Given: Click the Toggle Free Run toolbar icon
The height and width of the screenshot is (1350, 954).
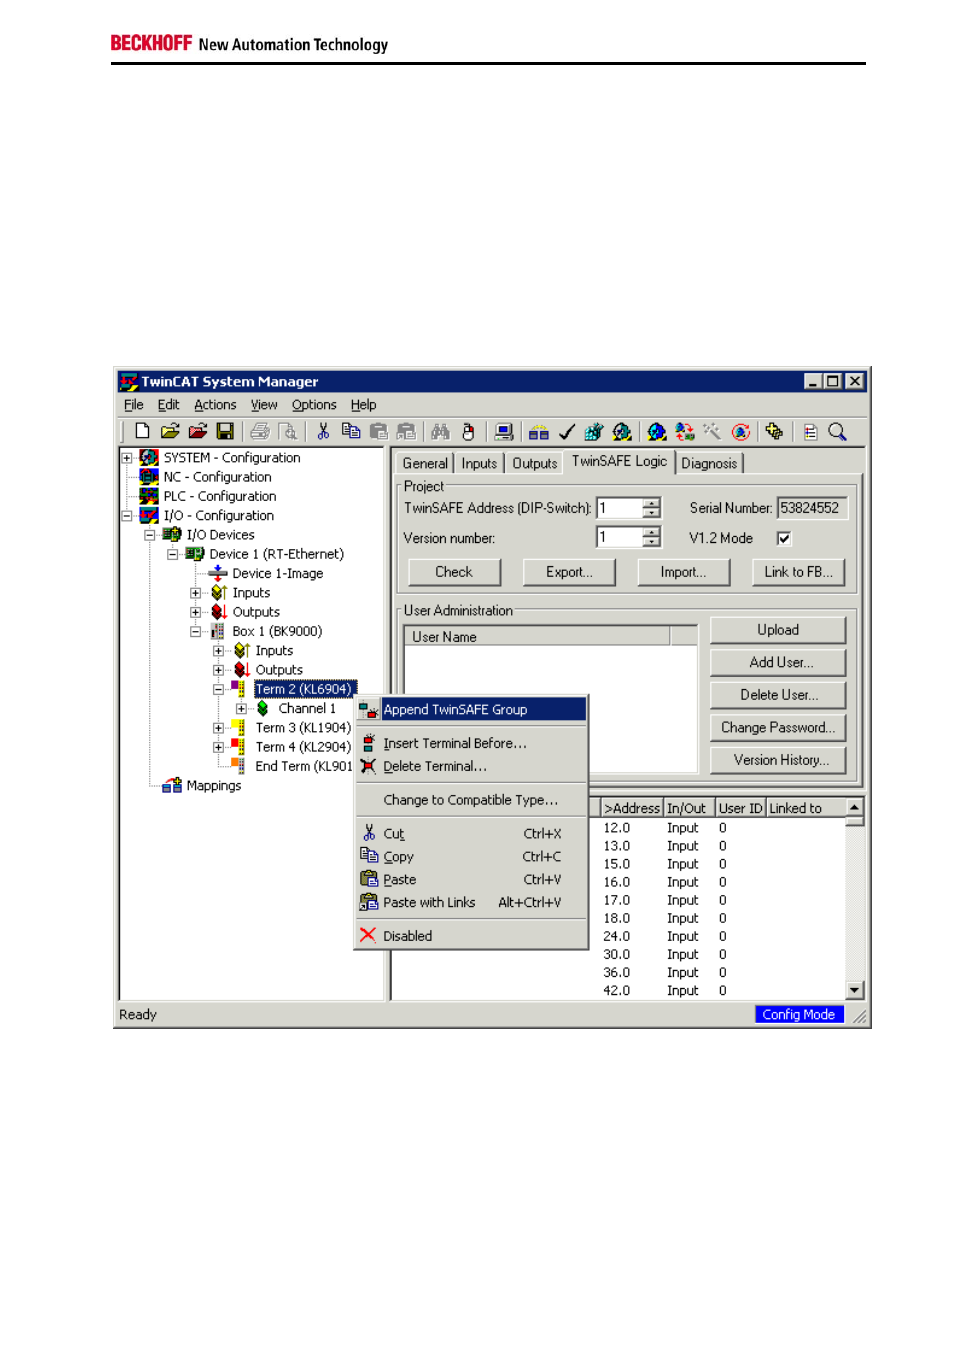Looking at the screenshot, I should [741, 432].
